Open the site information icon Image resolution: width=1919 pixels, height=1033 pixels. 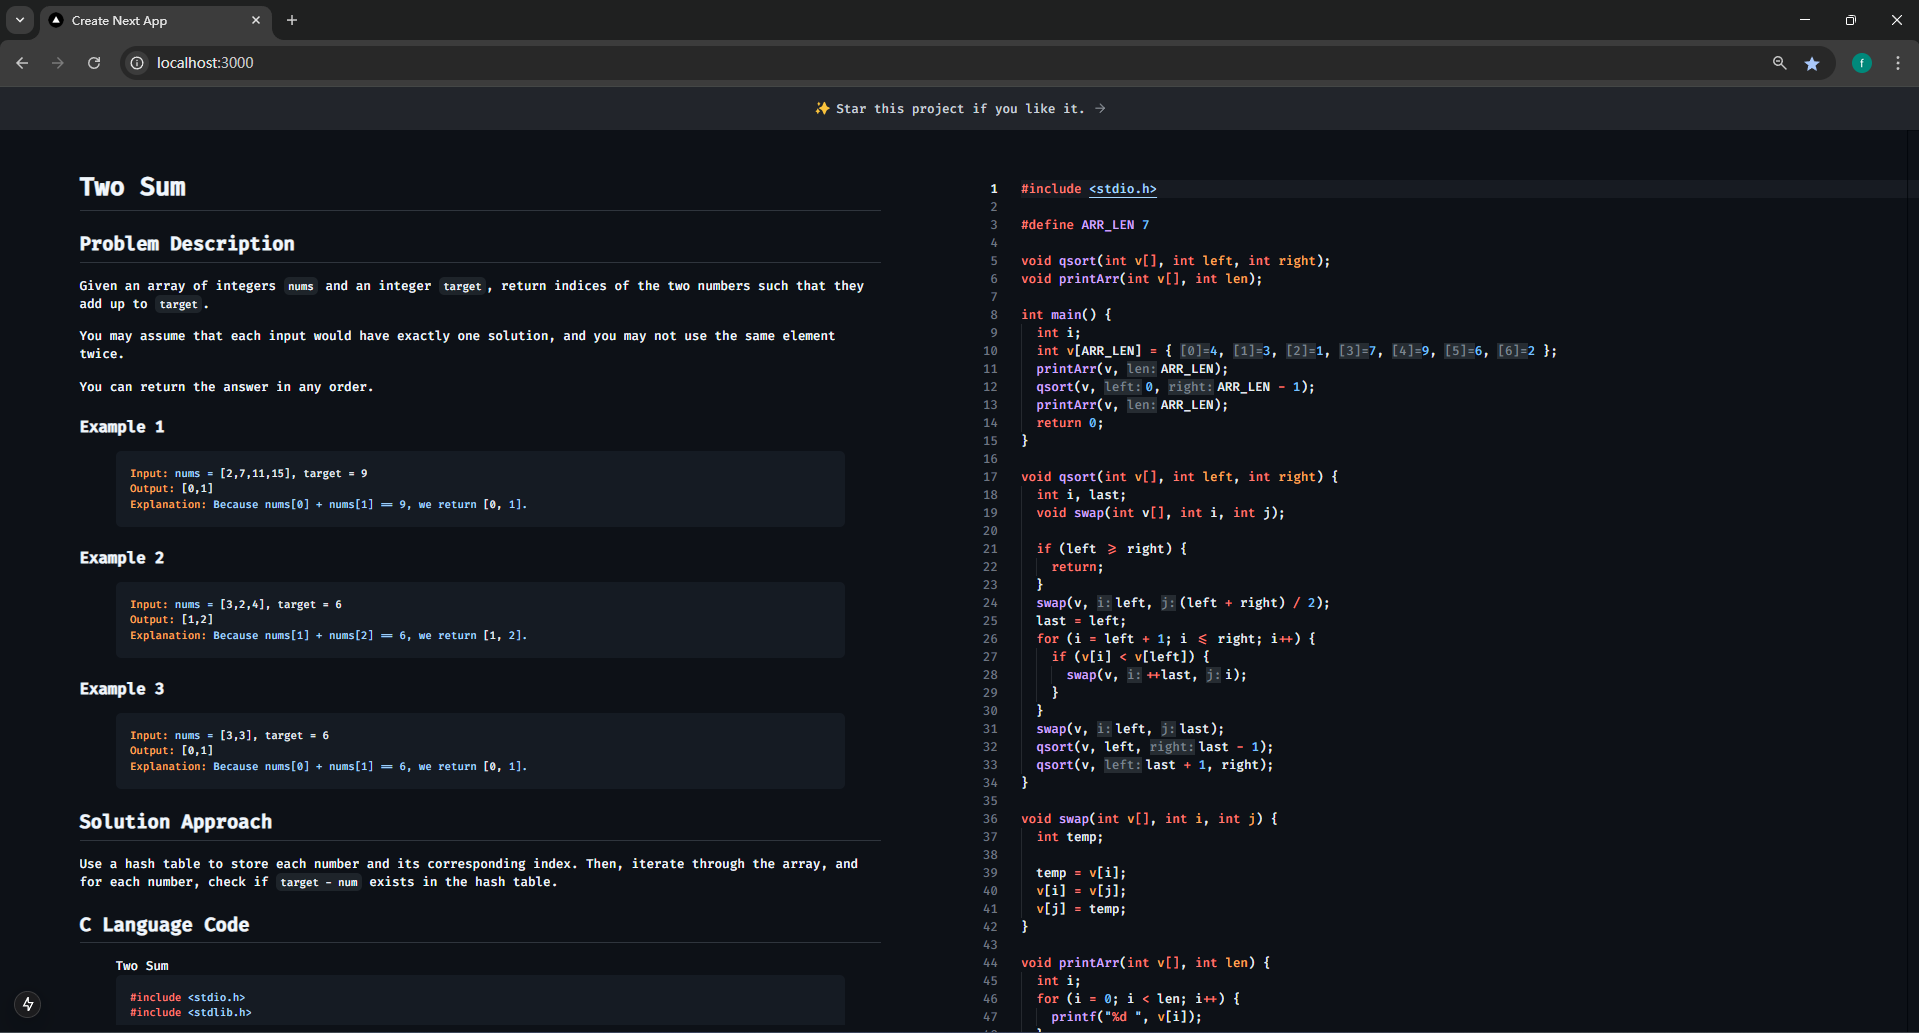[138, 63]
